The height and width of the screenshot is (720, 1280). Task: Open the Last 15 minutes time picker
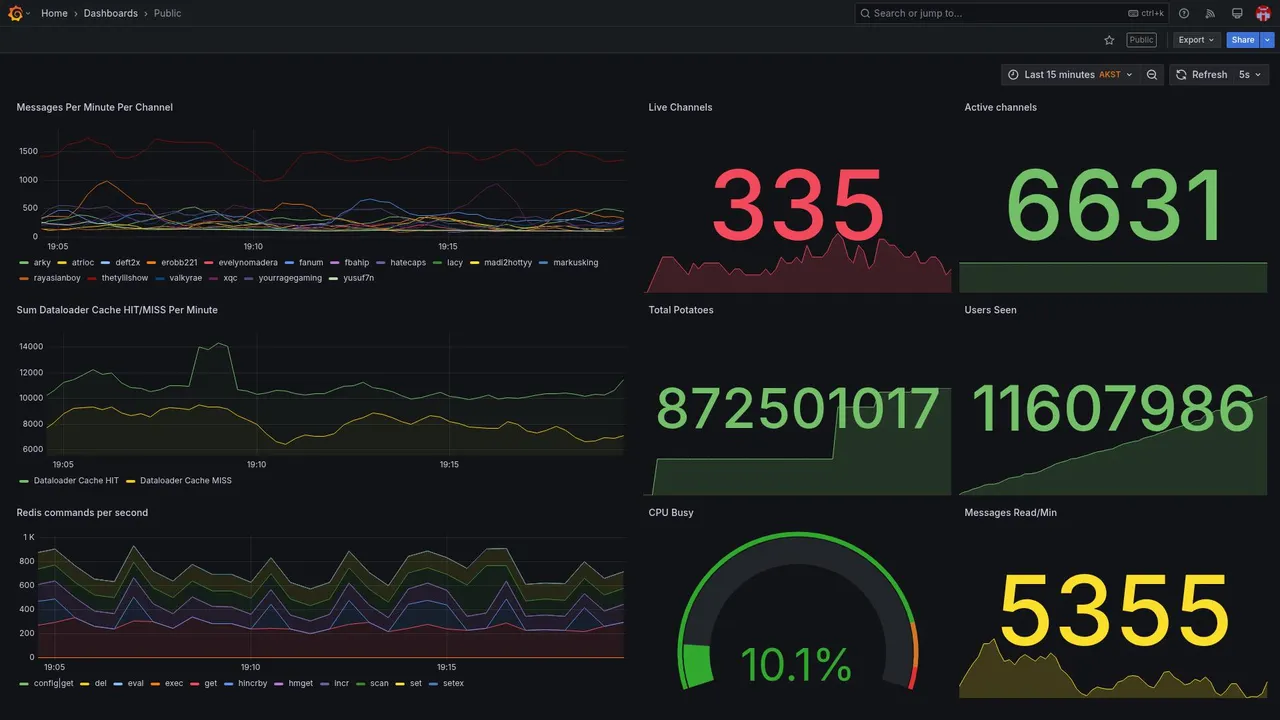[x=1070, y=75]
